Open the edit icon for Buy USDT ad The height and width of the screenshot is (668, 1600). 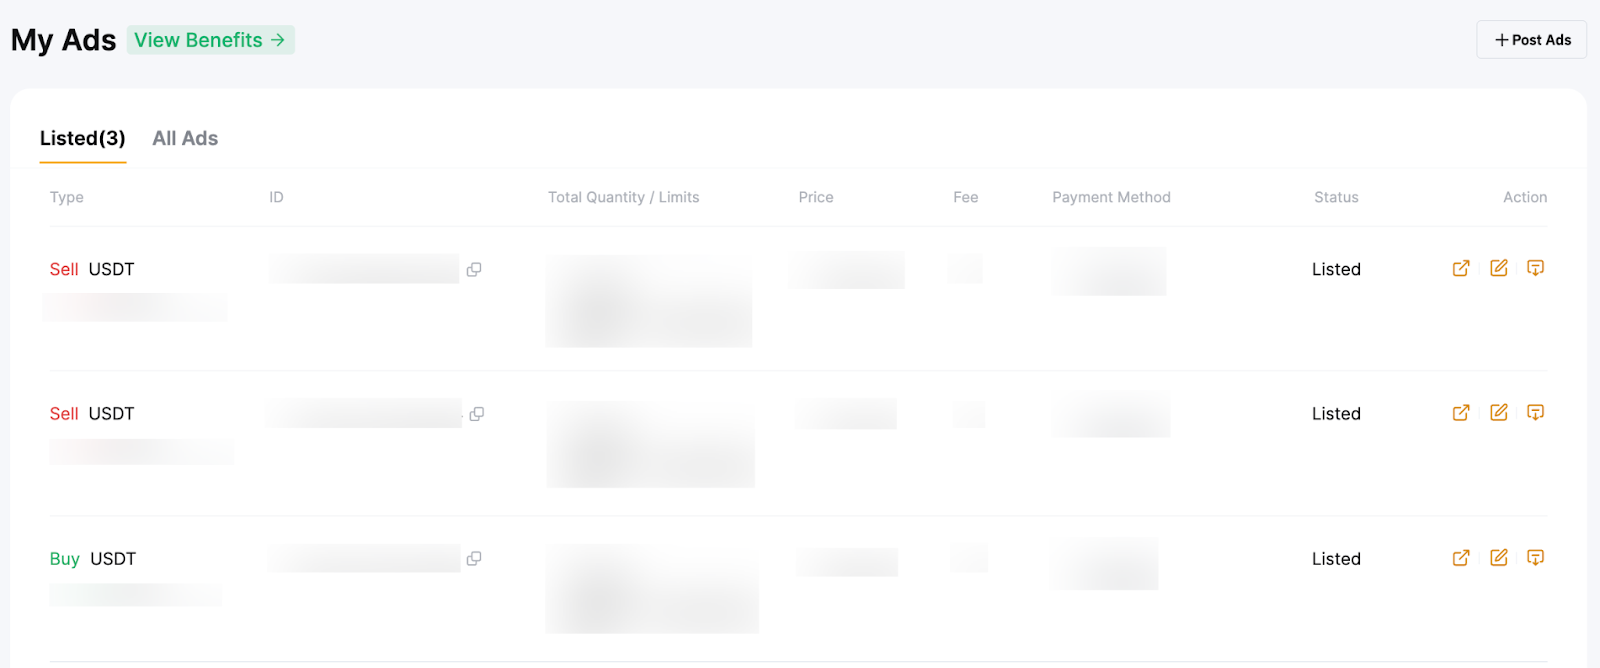(x=1498, y=558)
